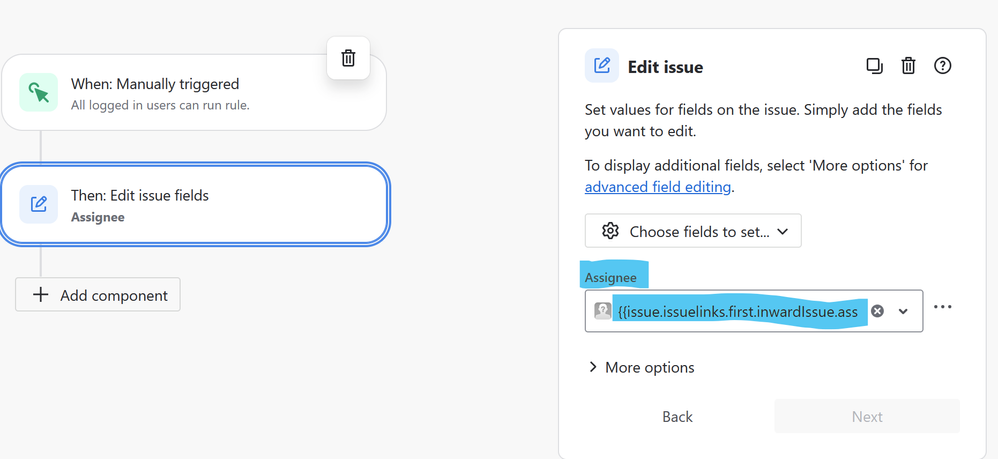Click the pencil icon on Edit issue fields step
The height and width of the screenshot is (459, 998).
click(39, 204)
